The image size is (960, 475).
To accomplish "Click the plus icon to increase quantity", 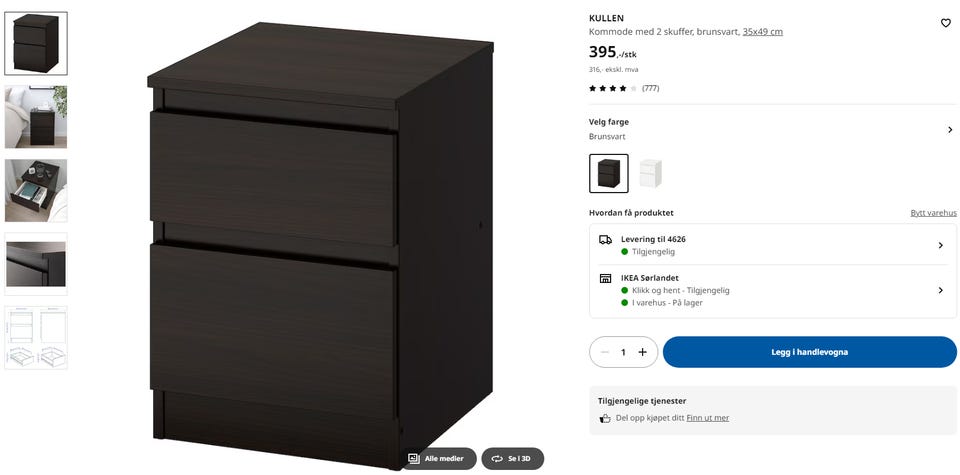I will pos(642,352).
